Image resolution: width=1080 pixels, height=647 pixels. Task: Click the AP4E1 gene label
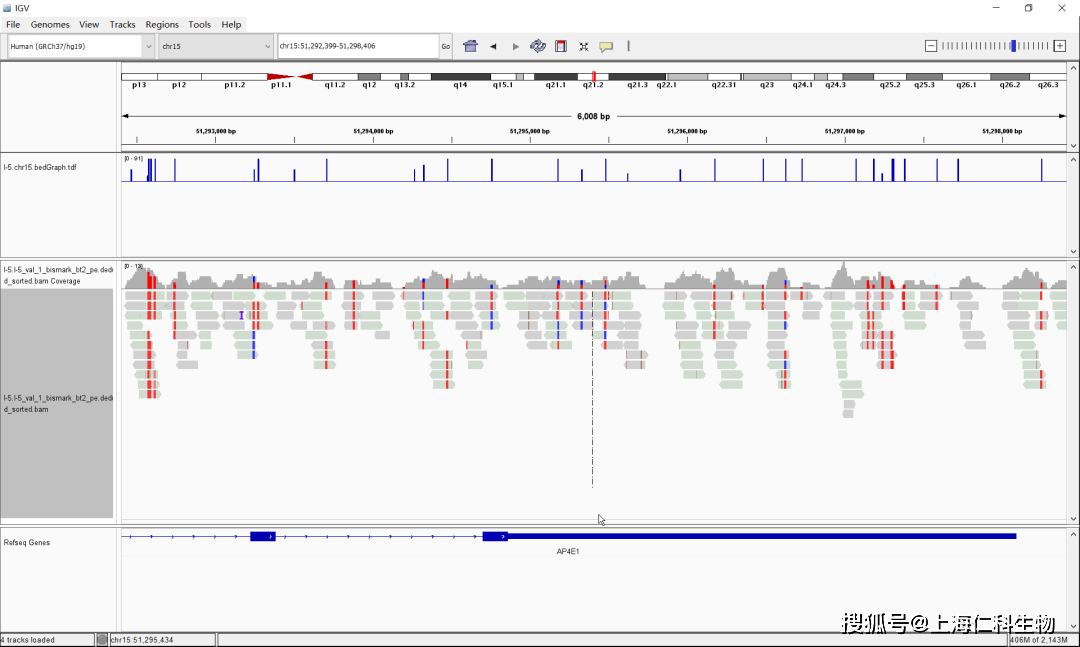568,551
